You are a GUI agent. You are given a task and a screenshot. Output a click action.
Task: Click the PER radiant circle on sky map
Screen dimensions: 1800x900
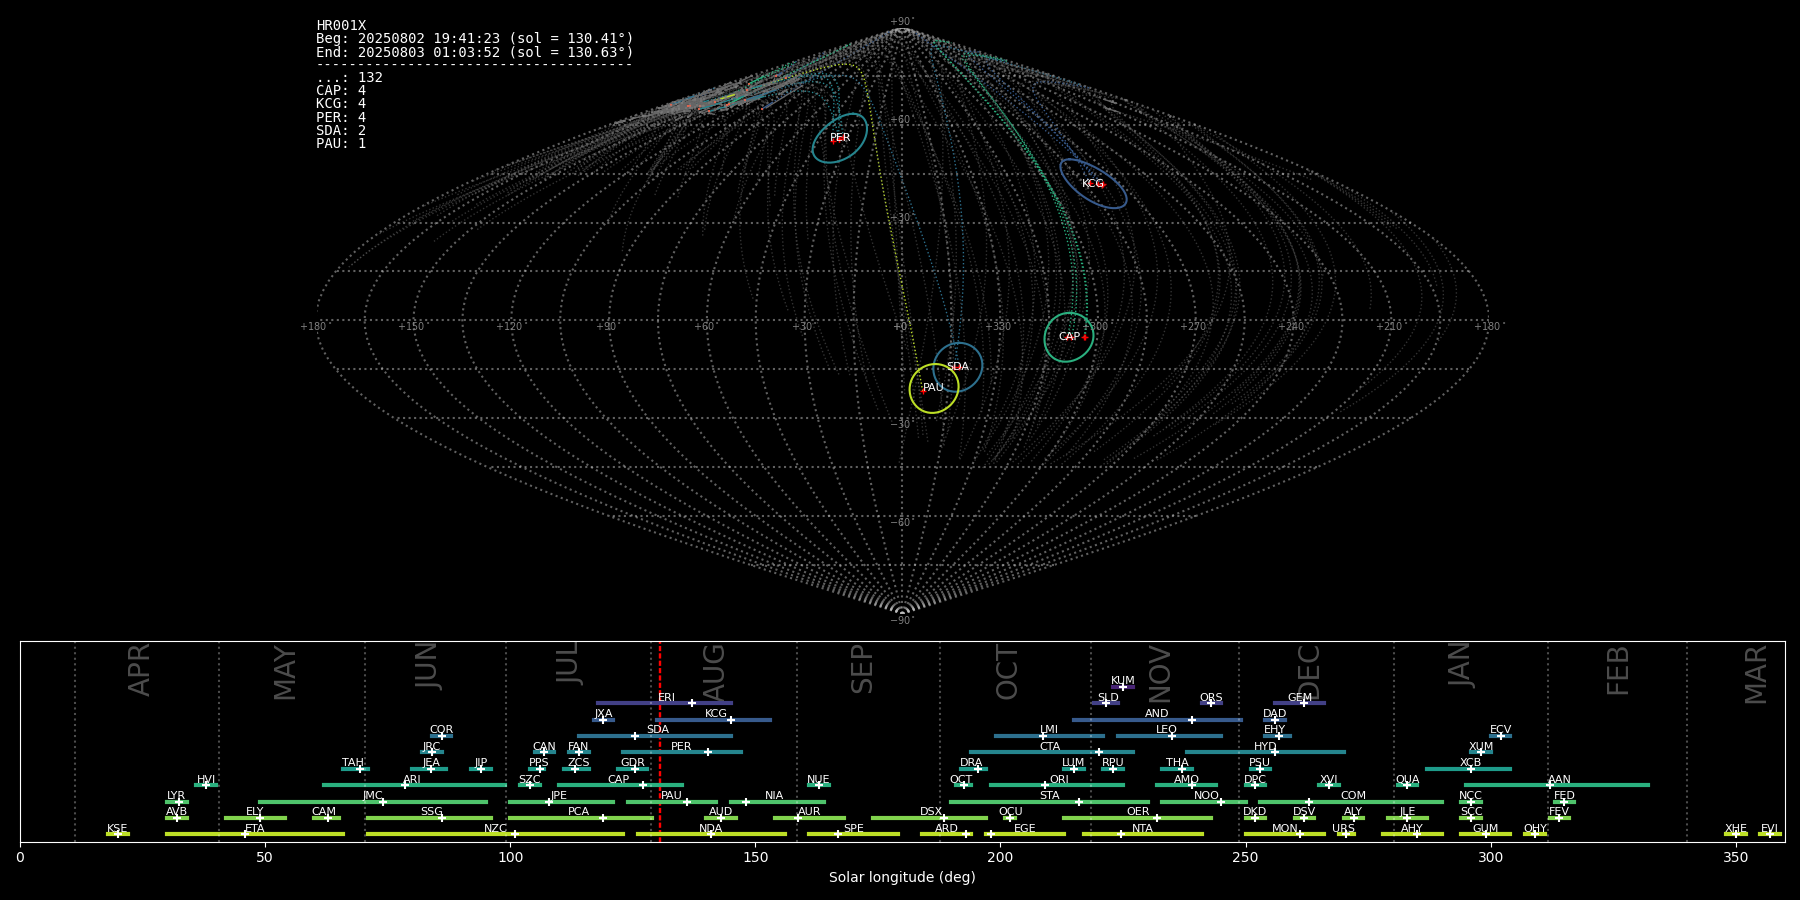[840, 138]
